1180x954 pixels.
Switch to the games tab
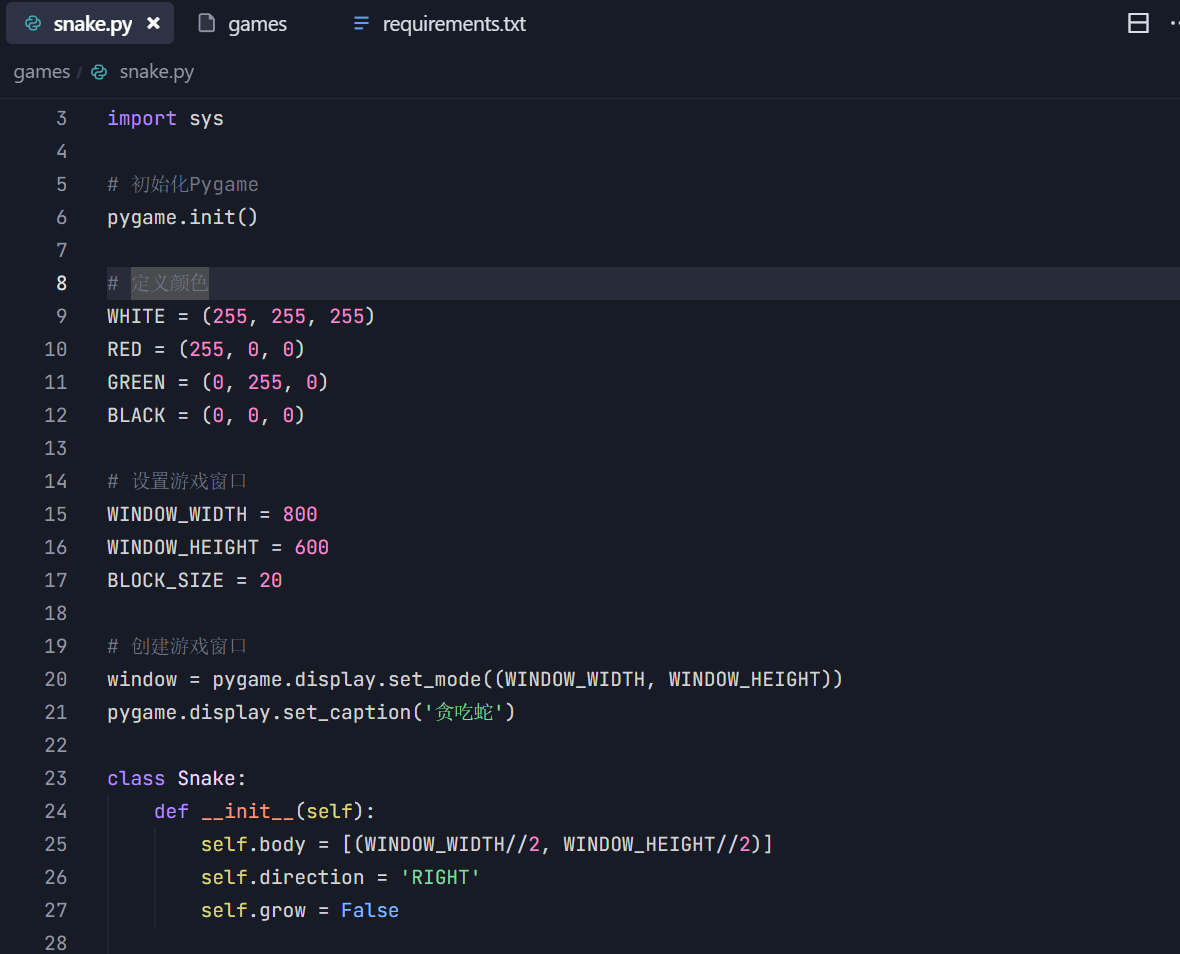coord(257,24)
